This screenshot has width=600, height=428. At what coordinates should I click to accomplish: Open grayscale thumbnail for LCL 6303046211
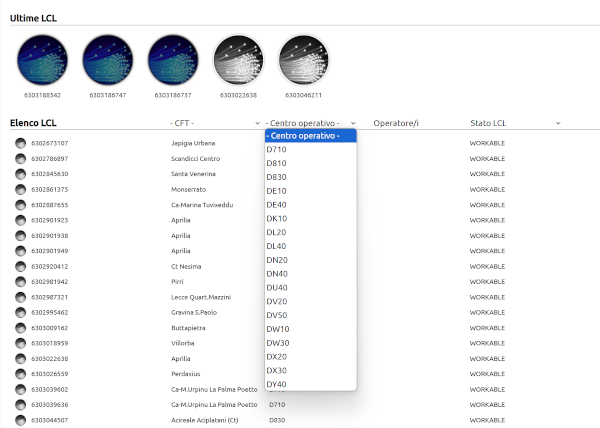[303, 60]
